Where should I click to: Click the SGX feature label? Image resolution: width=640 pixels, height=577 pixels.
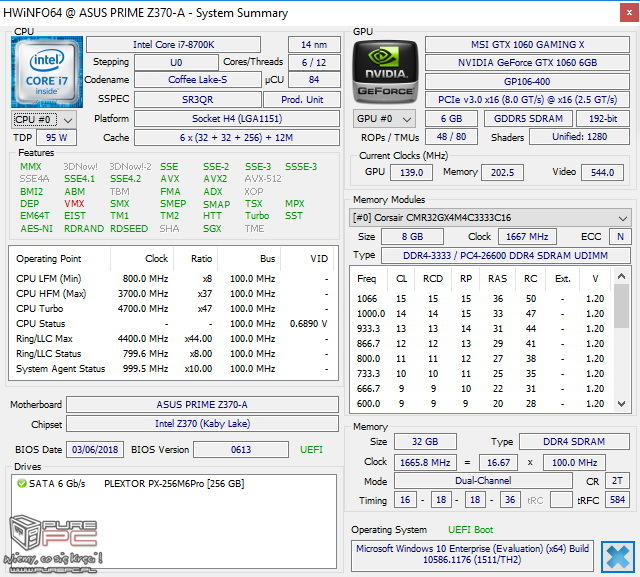point(212,229)
